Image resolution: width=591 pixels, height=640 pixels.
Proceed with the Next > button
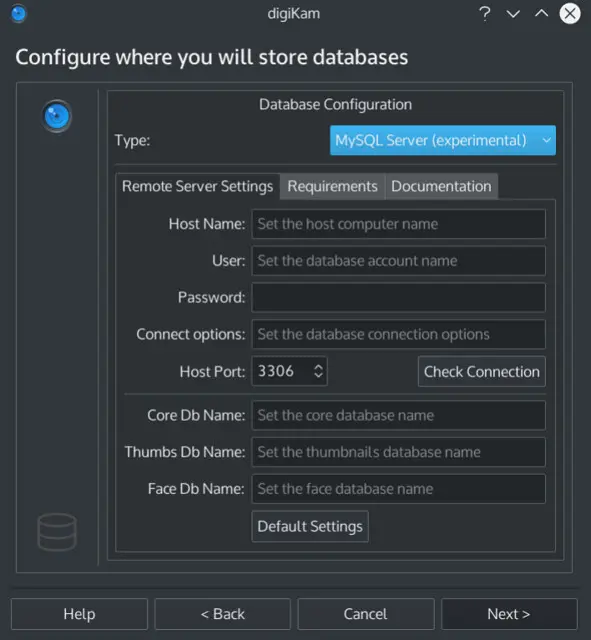(509, 614)
